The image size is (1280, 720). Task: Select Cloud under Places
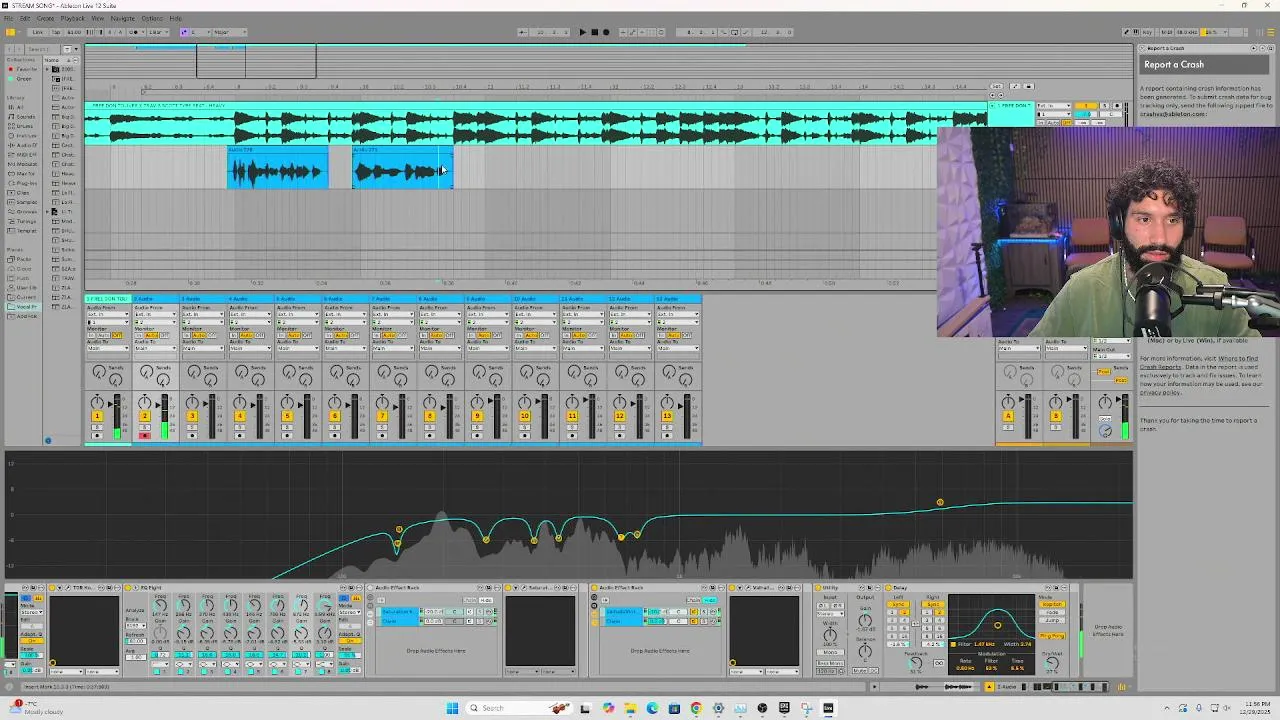point(22,268)
